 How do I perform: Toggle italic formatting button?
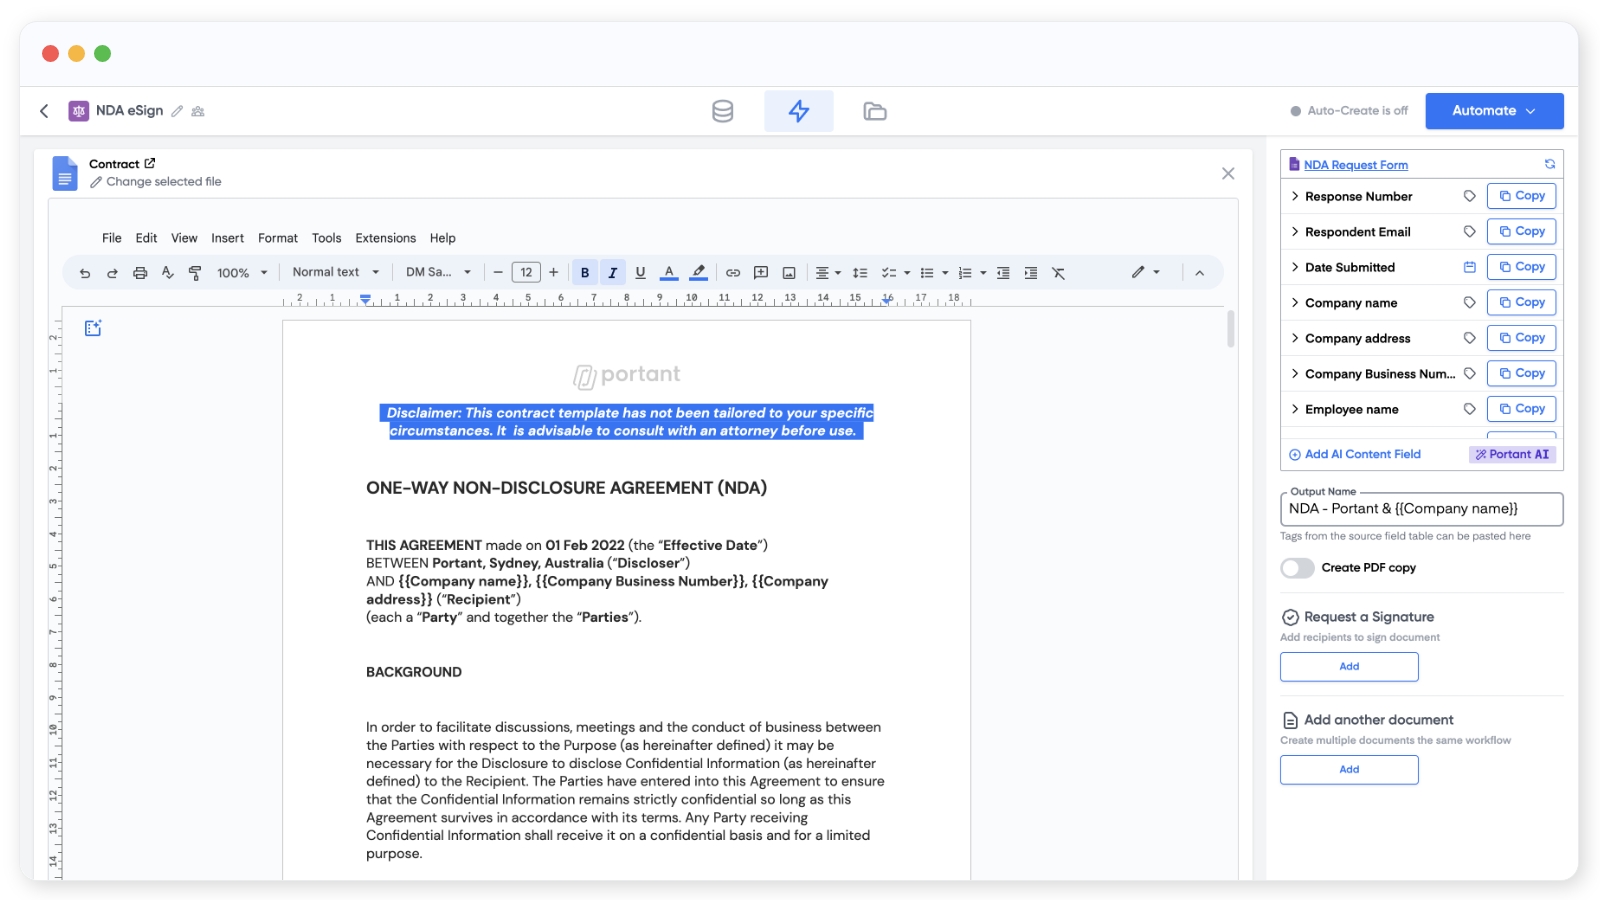[613, 273]
